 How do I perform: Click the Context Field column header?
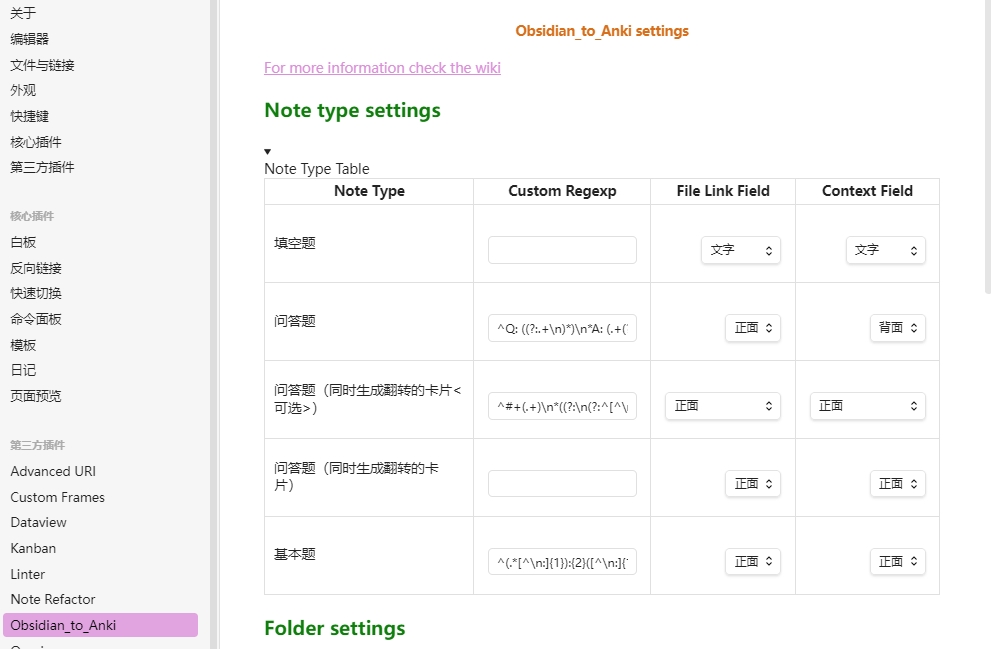tap(867, 191)
